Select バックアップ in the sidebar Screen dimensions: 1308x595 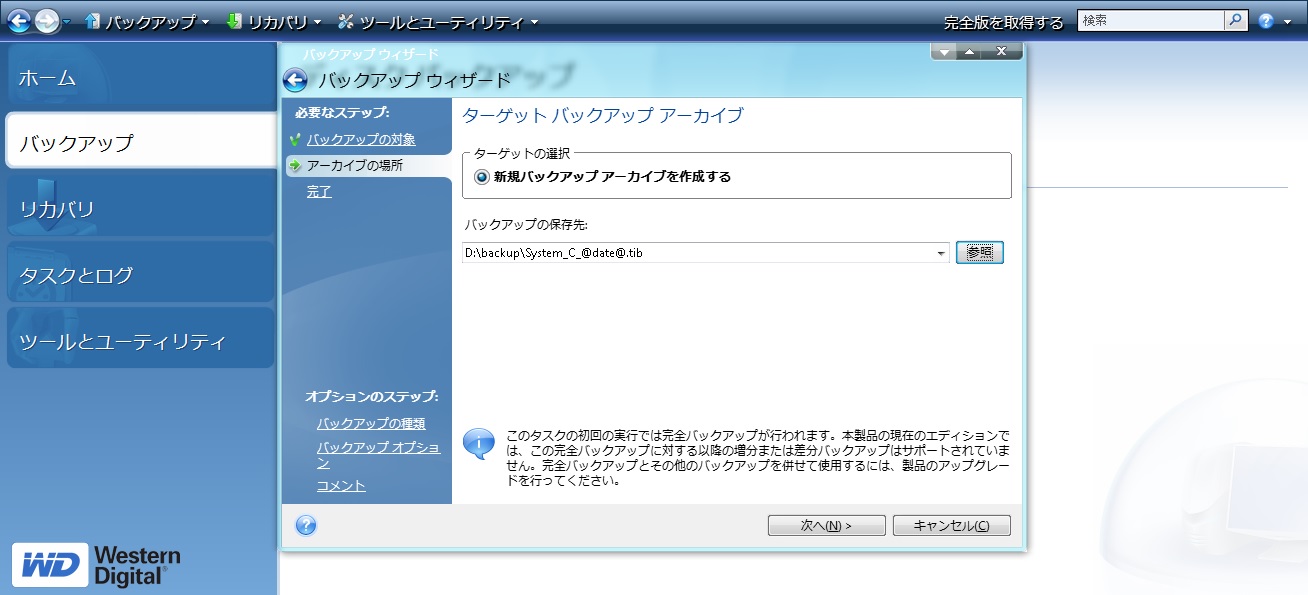pos(142,142)
